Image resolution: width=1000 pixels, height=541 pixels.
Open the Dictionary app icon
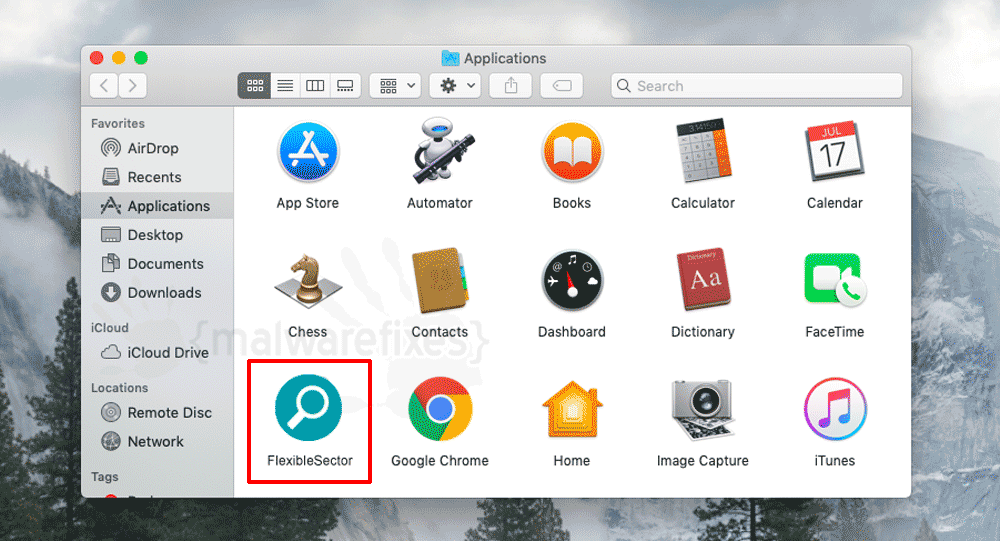(x=703, y=279)
